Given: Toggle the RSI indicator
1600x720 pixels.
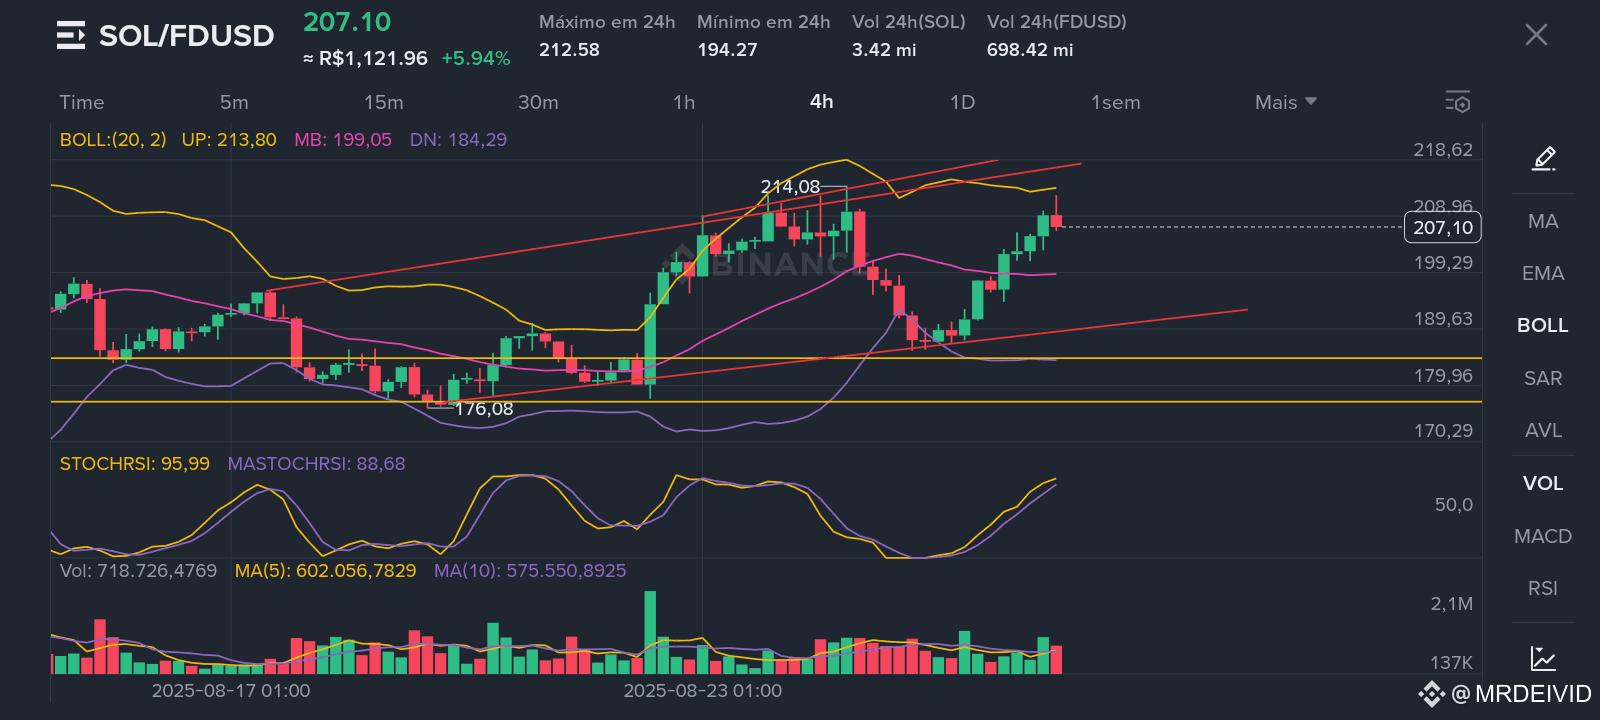Looking at the screenshot, I should tap(1543, 588).
